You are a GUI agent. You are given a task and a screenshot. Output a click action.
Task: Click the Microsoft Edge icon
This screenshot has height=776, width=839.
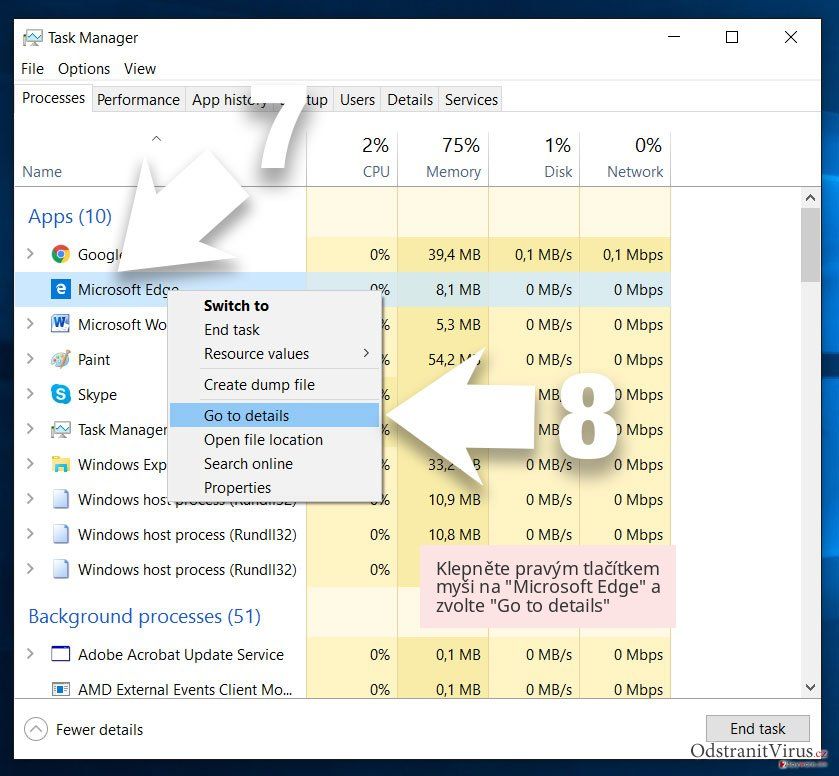click(60, 289)
